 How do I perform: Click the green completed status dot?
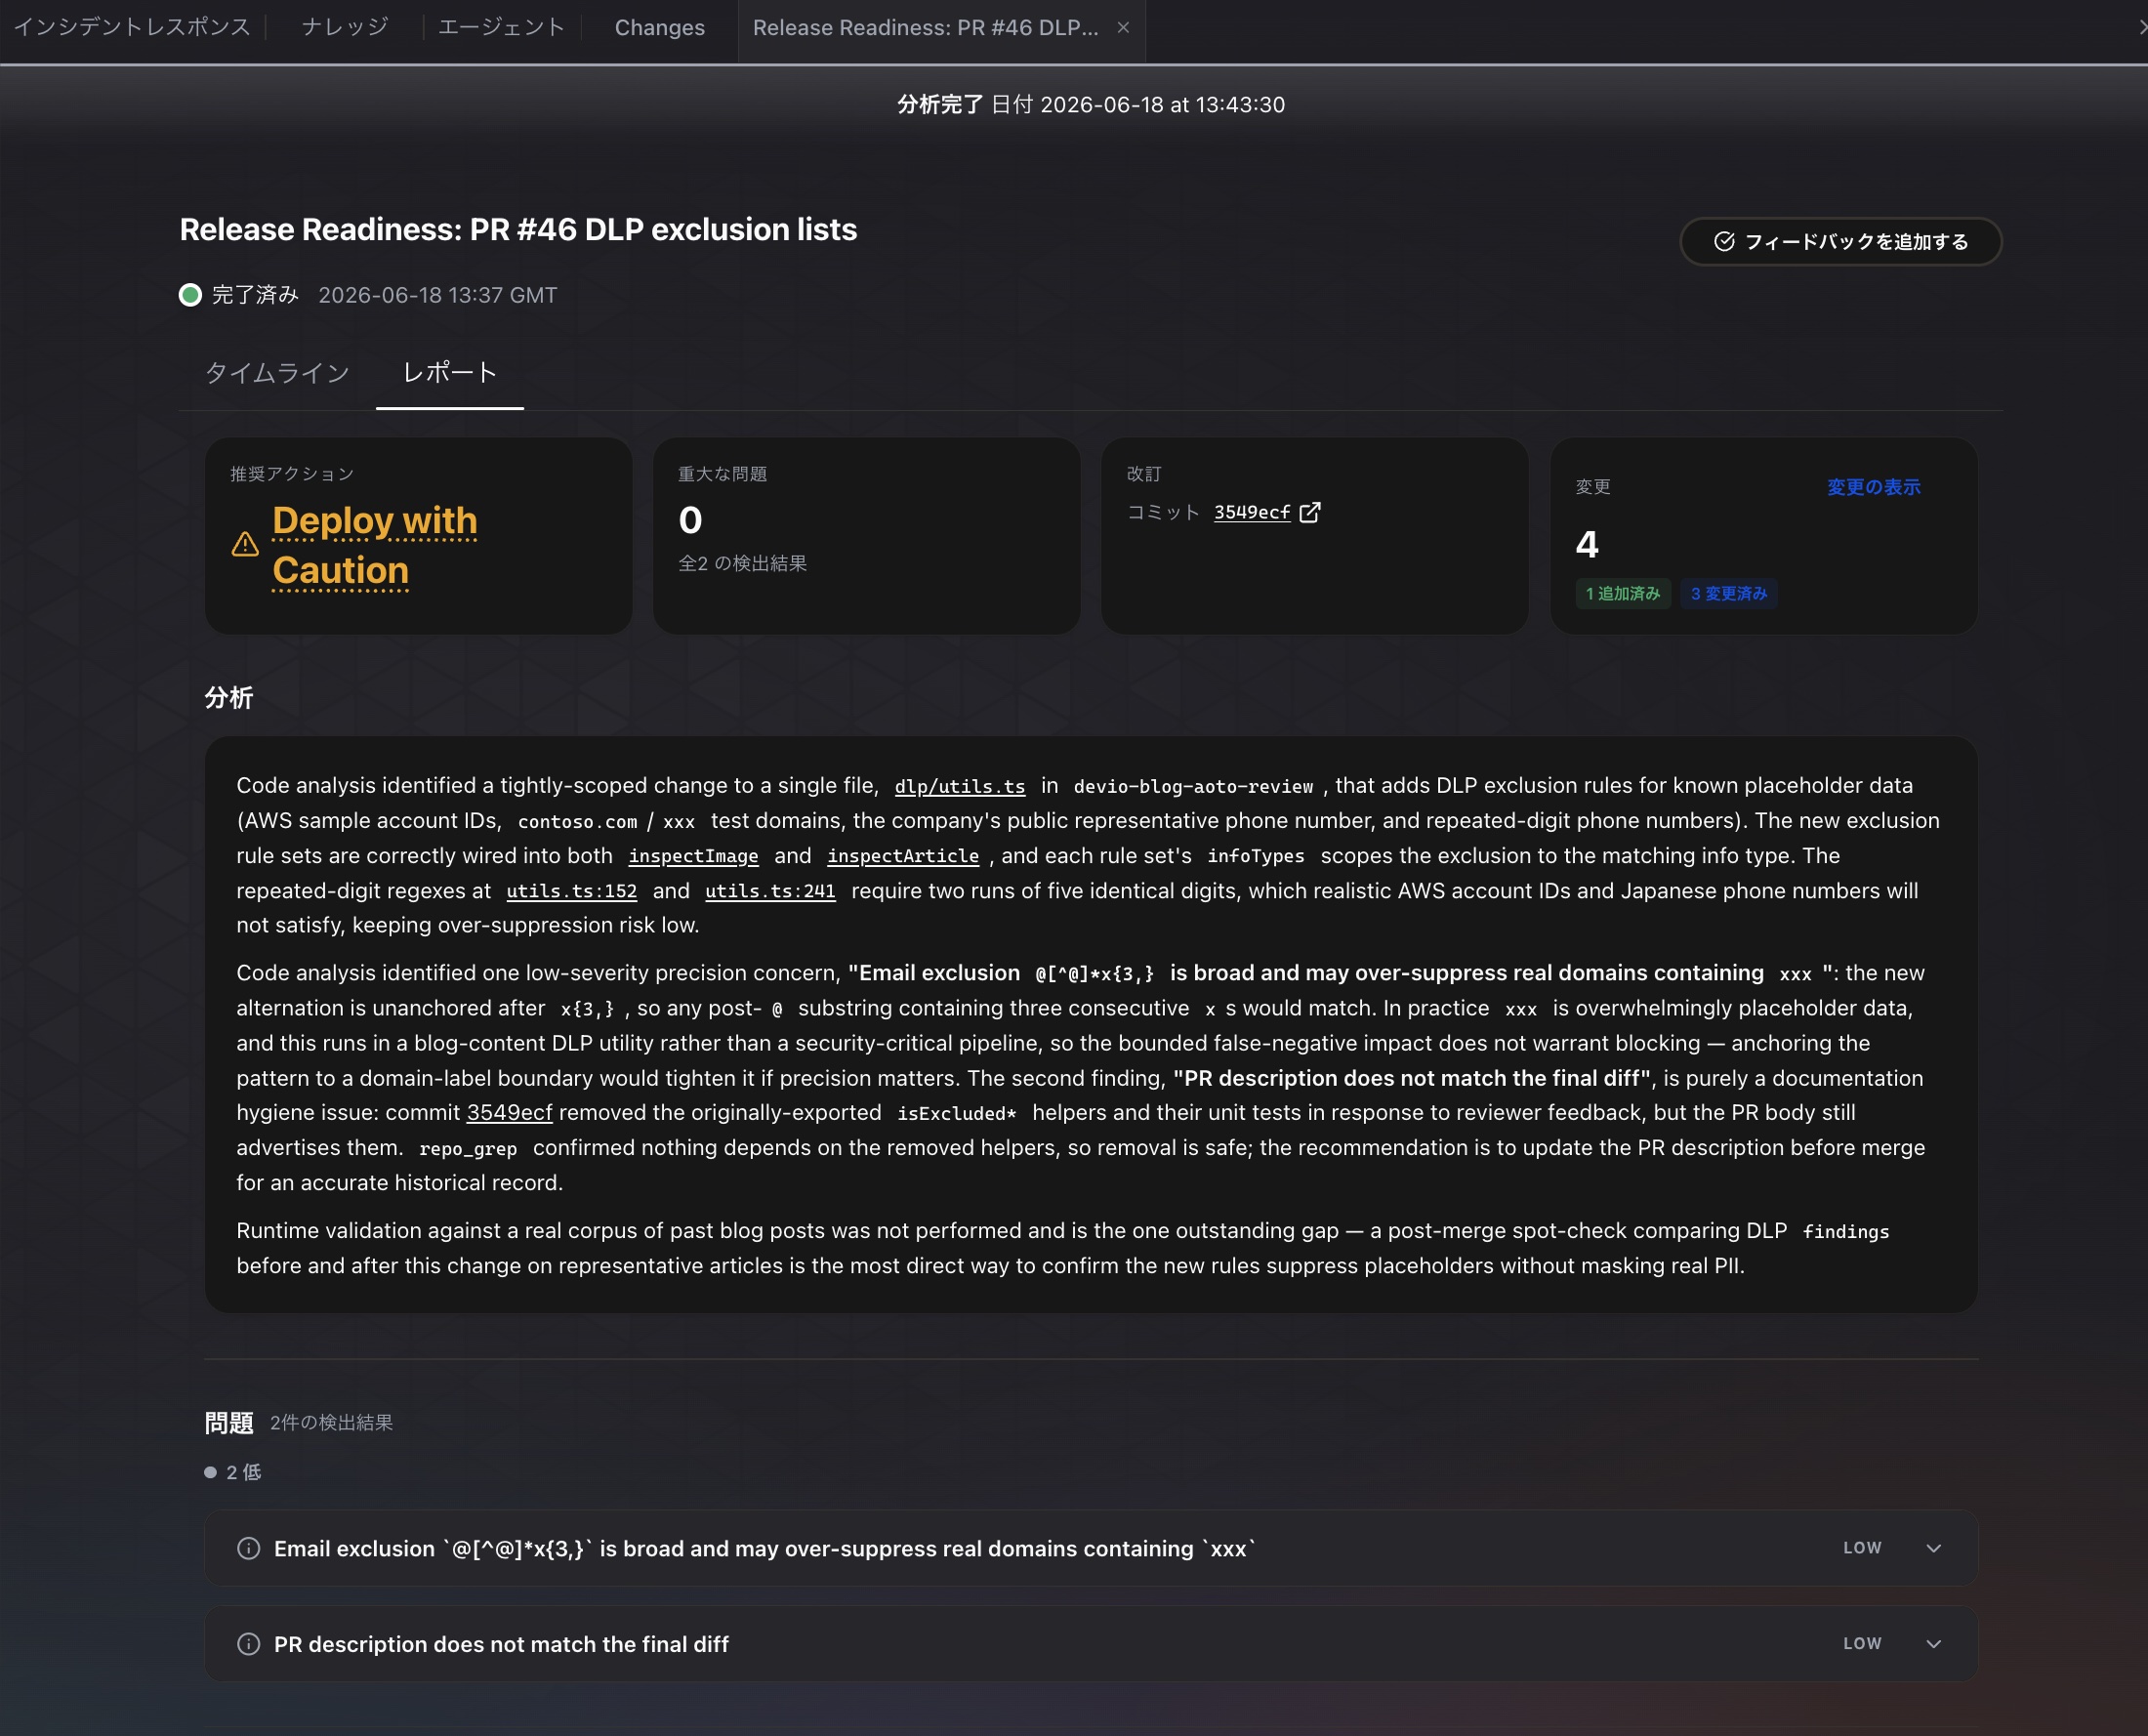click(190, 295)
